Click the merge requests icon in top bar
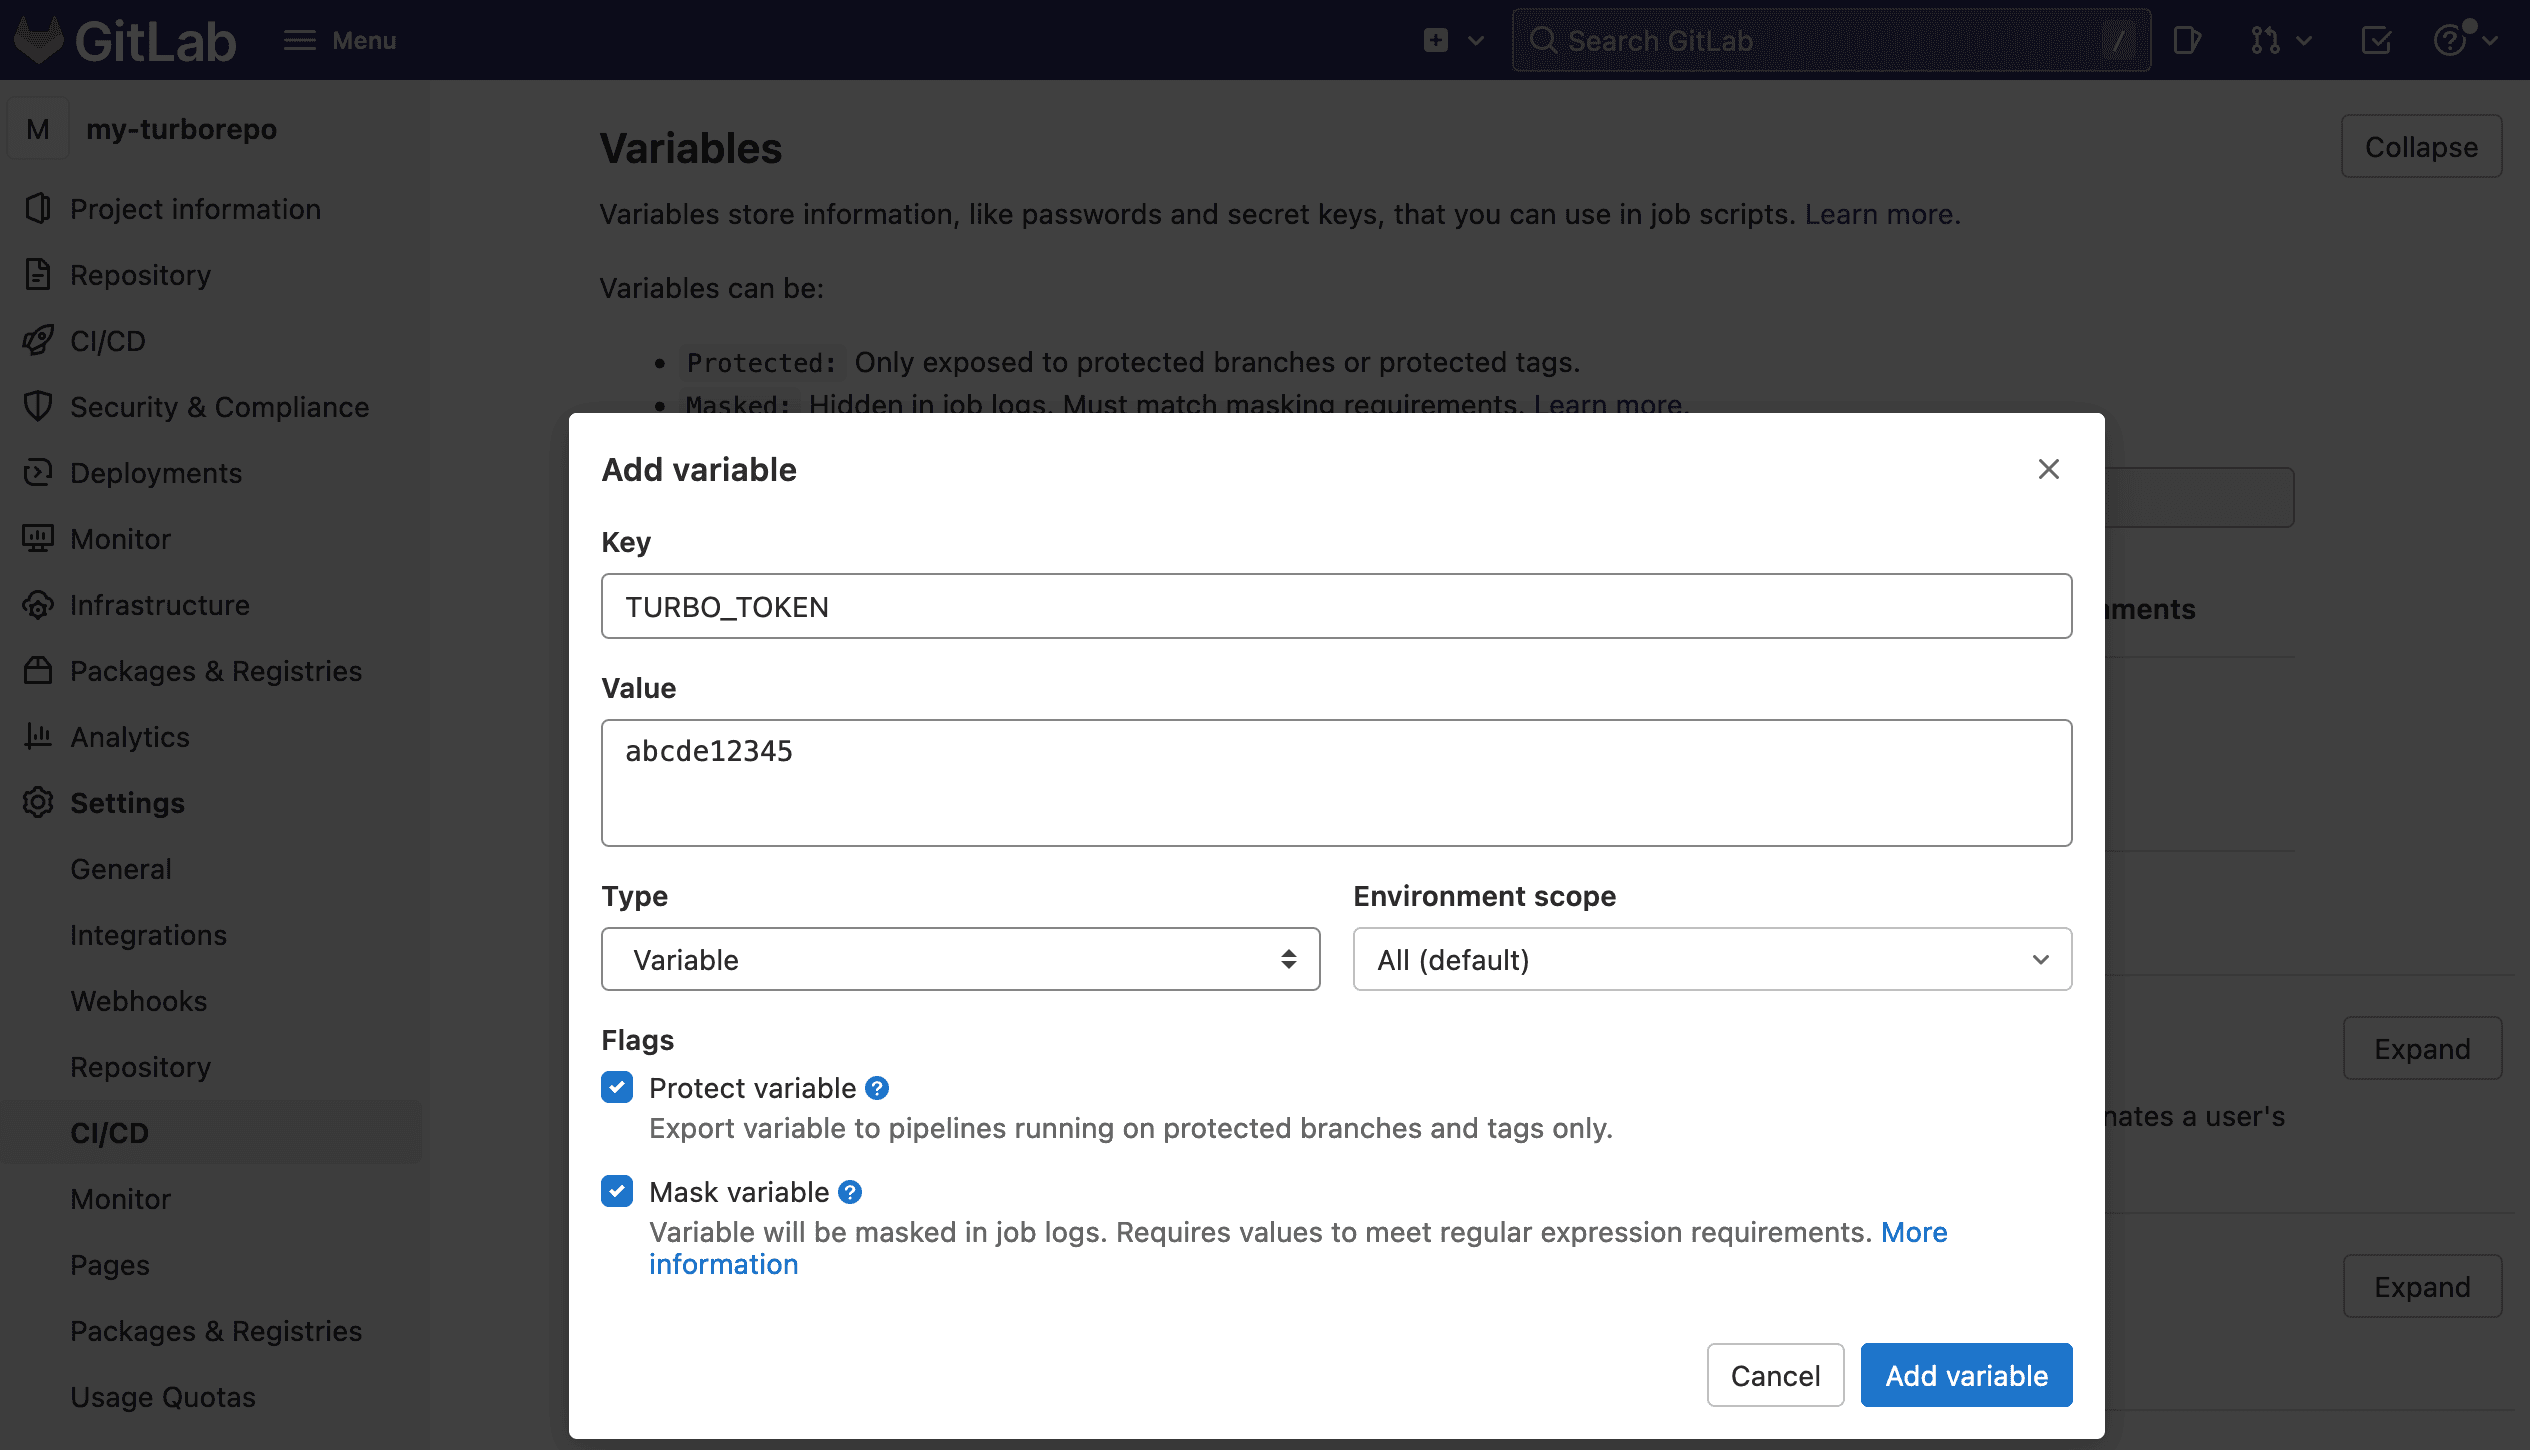Screen dimensions: 2530x1450 pos(2267,40)
